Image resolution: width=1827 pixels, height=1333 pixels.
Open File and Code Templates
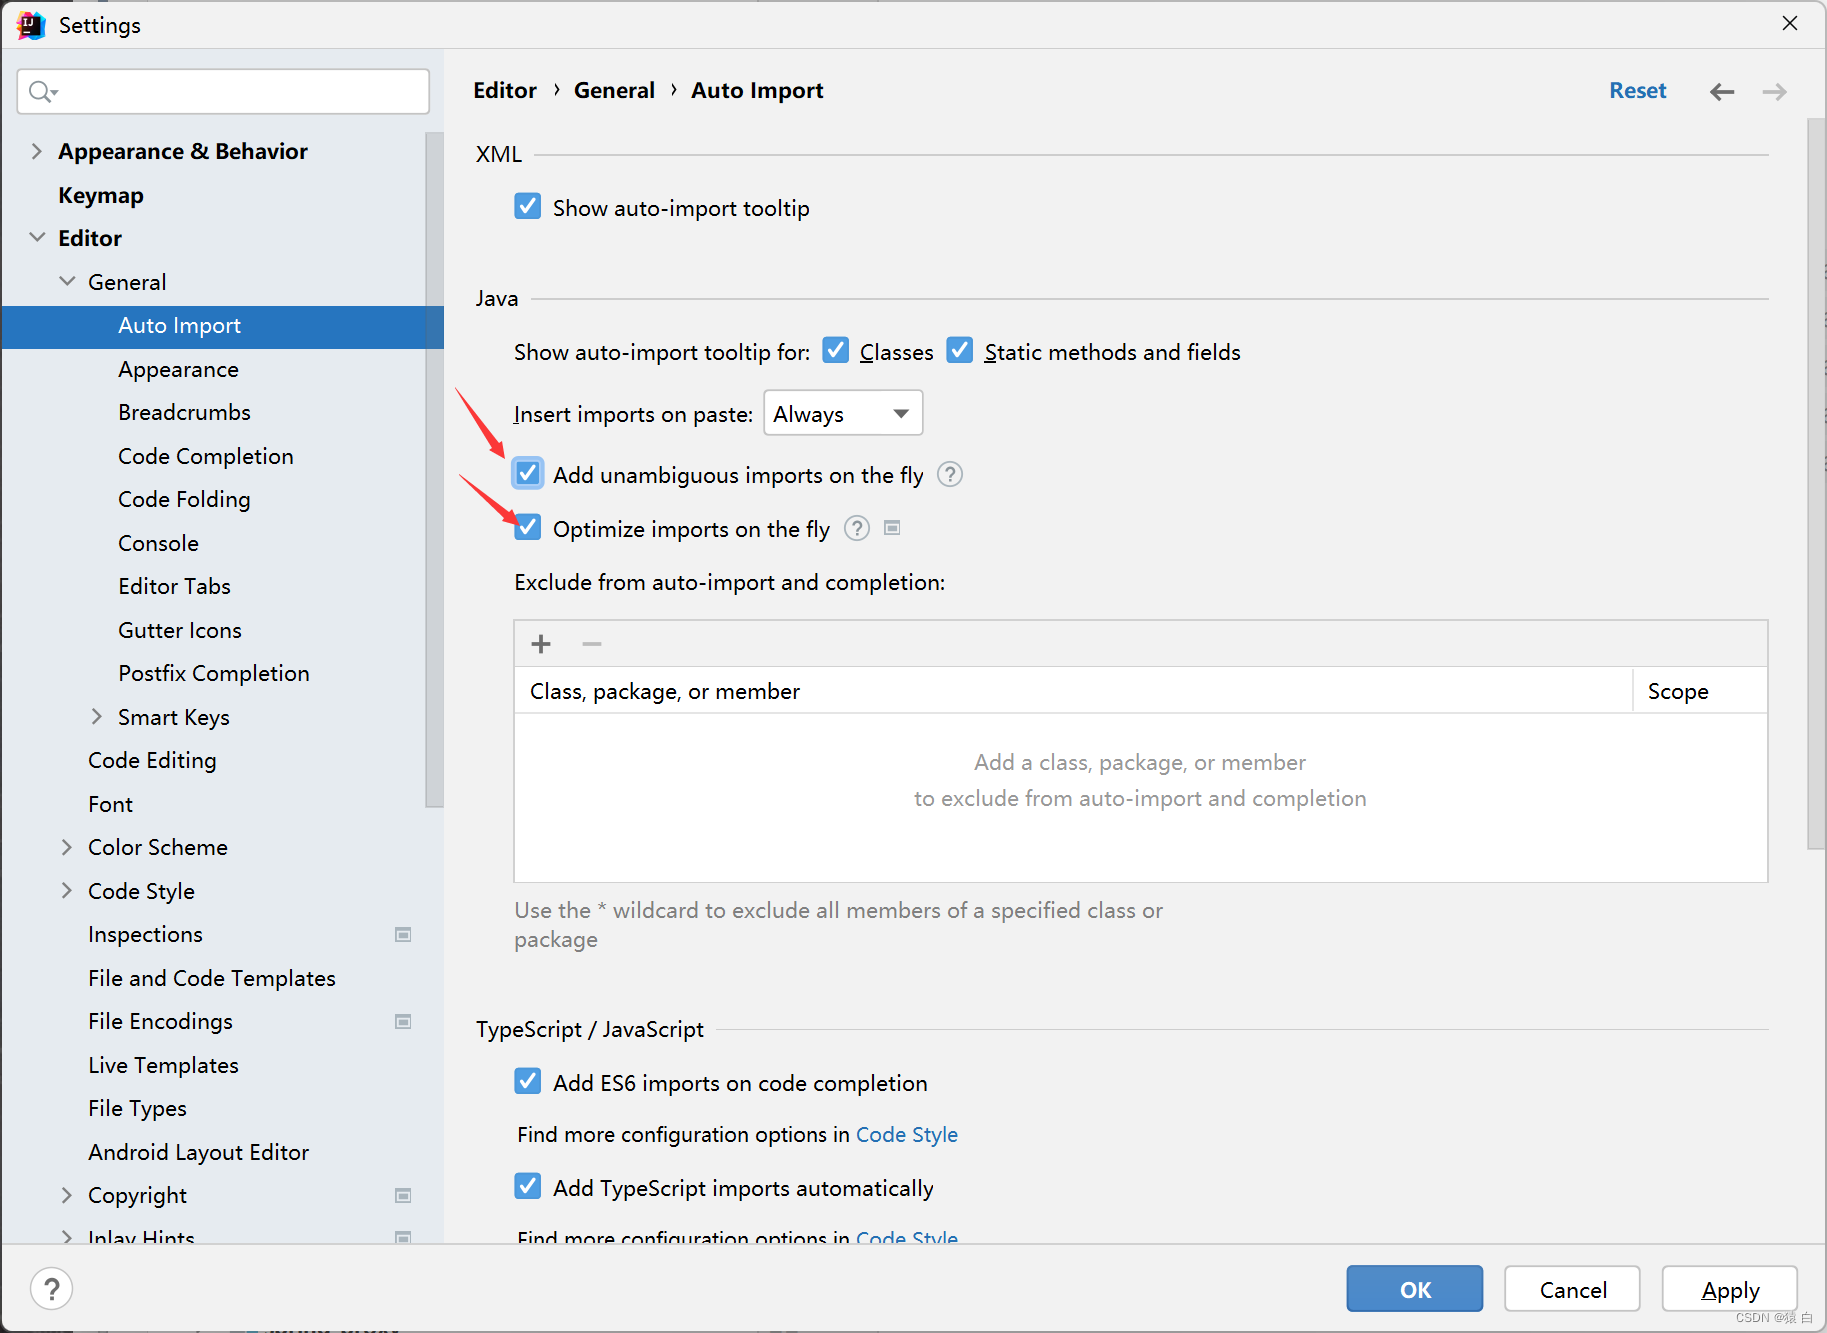coord(212,978)
